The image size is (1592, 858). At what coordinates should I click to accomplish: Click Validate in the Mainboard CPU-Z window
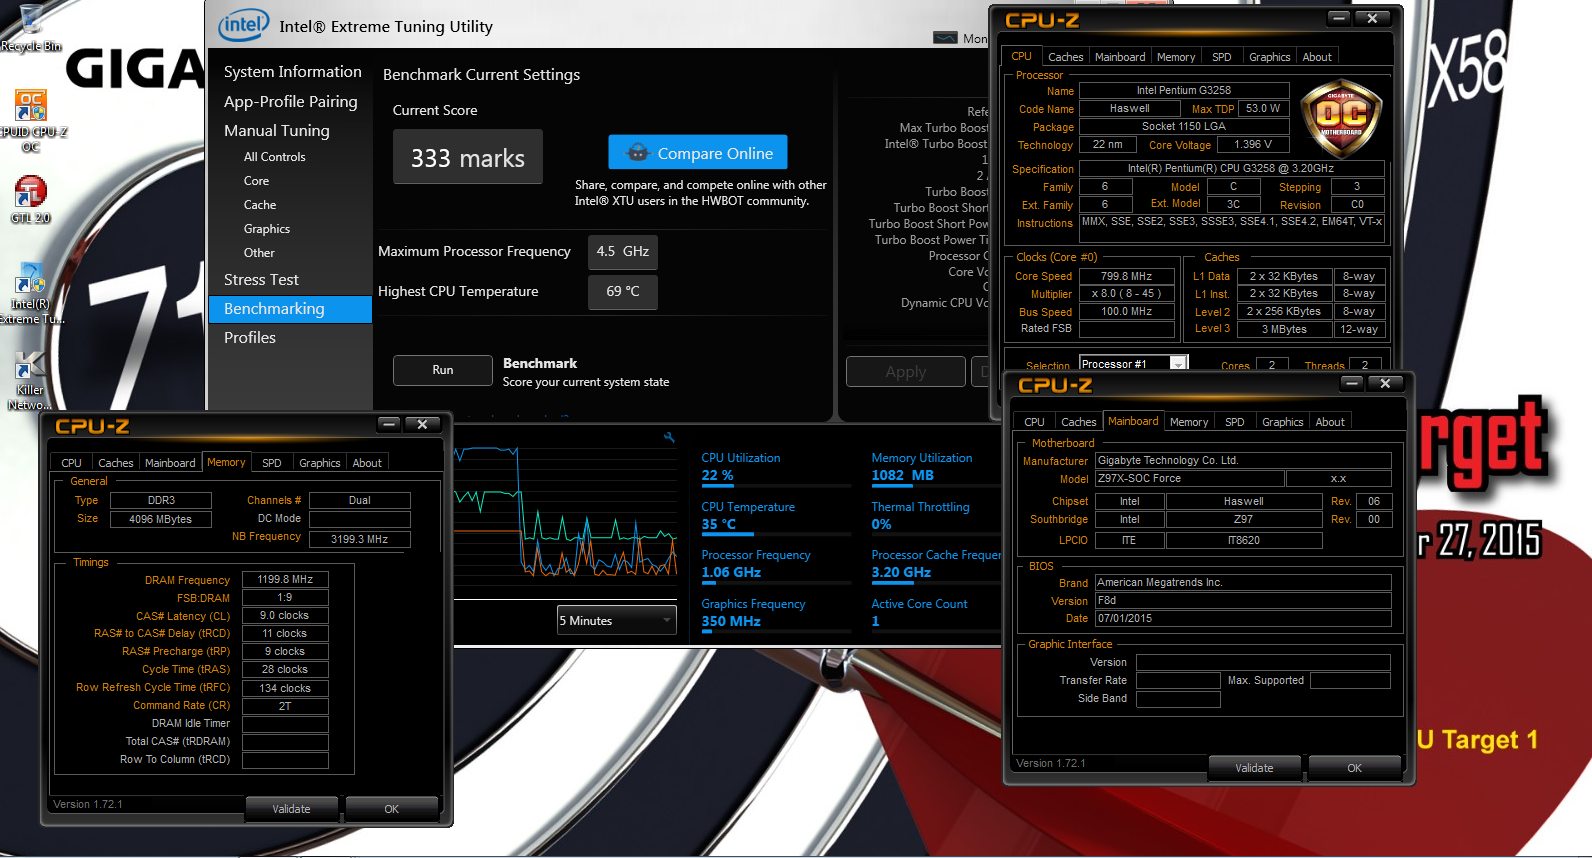click(1254, 768)
